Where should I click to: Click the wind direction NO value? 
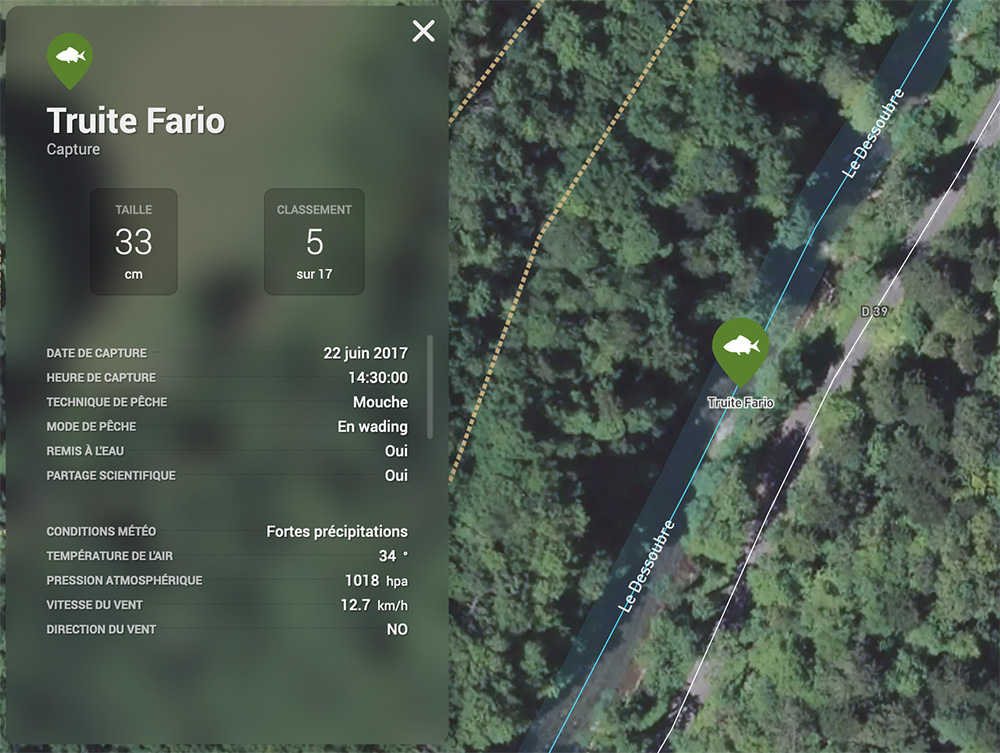[x=397, y=630]
